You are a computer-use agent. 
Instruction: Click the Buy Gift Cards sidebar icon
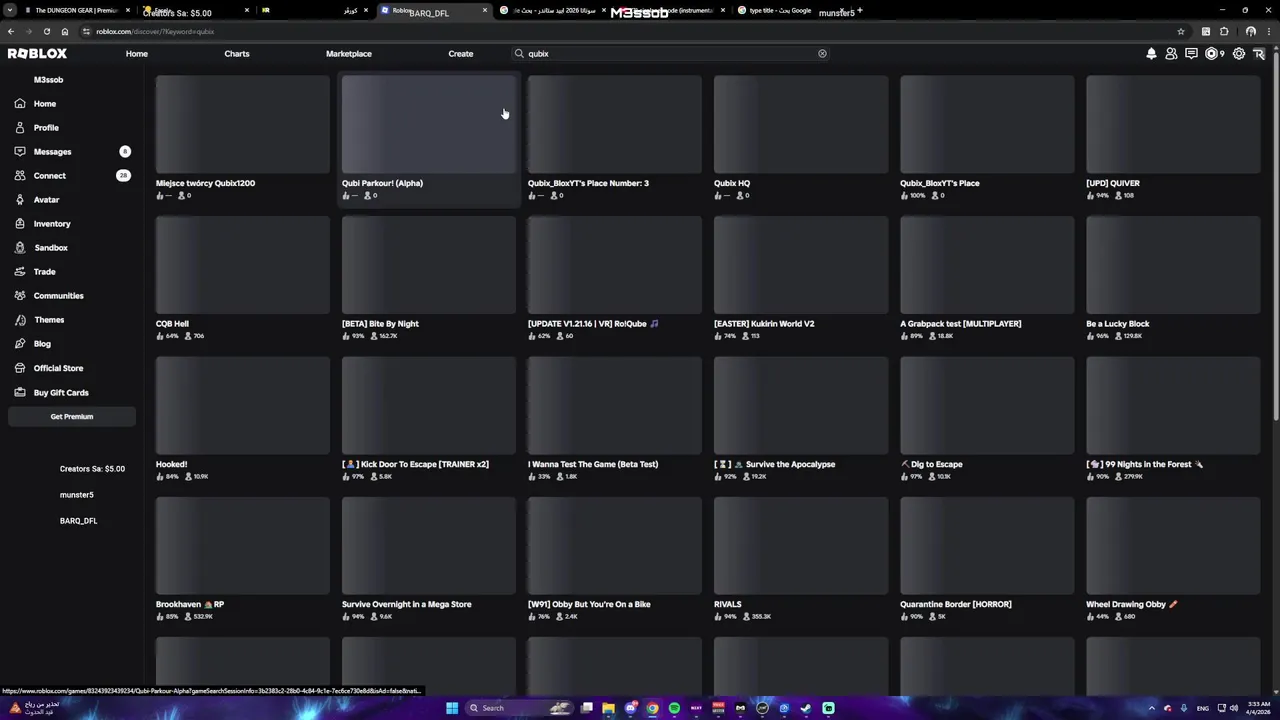coord(20,393)
